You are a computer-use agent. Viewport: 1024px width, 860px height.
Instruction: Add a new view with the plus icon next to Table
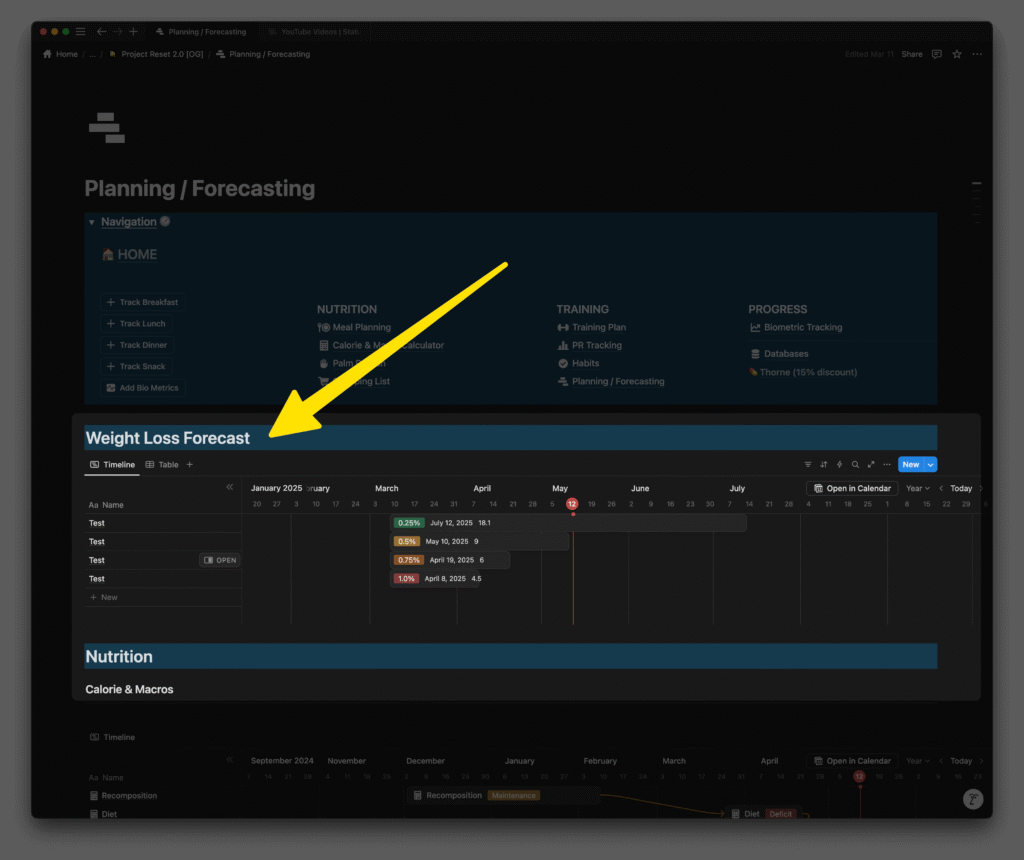[190, 465]
